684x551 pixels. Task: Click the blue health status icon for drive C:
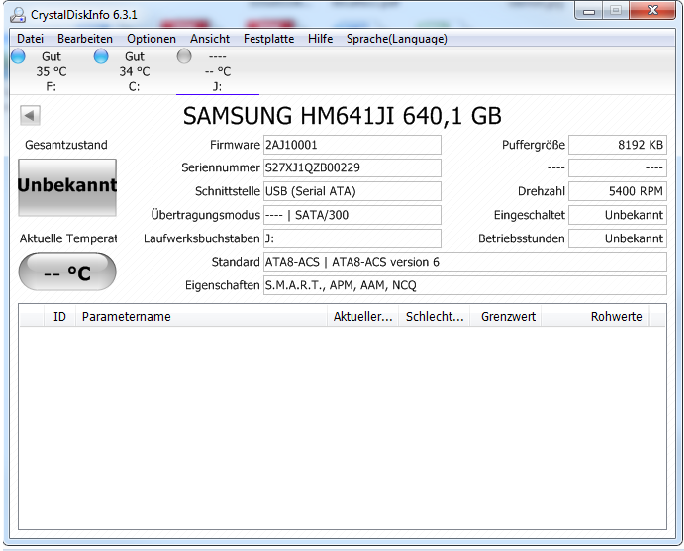pyautogui.click(x=101, y=56)
